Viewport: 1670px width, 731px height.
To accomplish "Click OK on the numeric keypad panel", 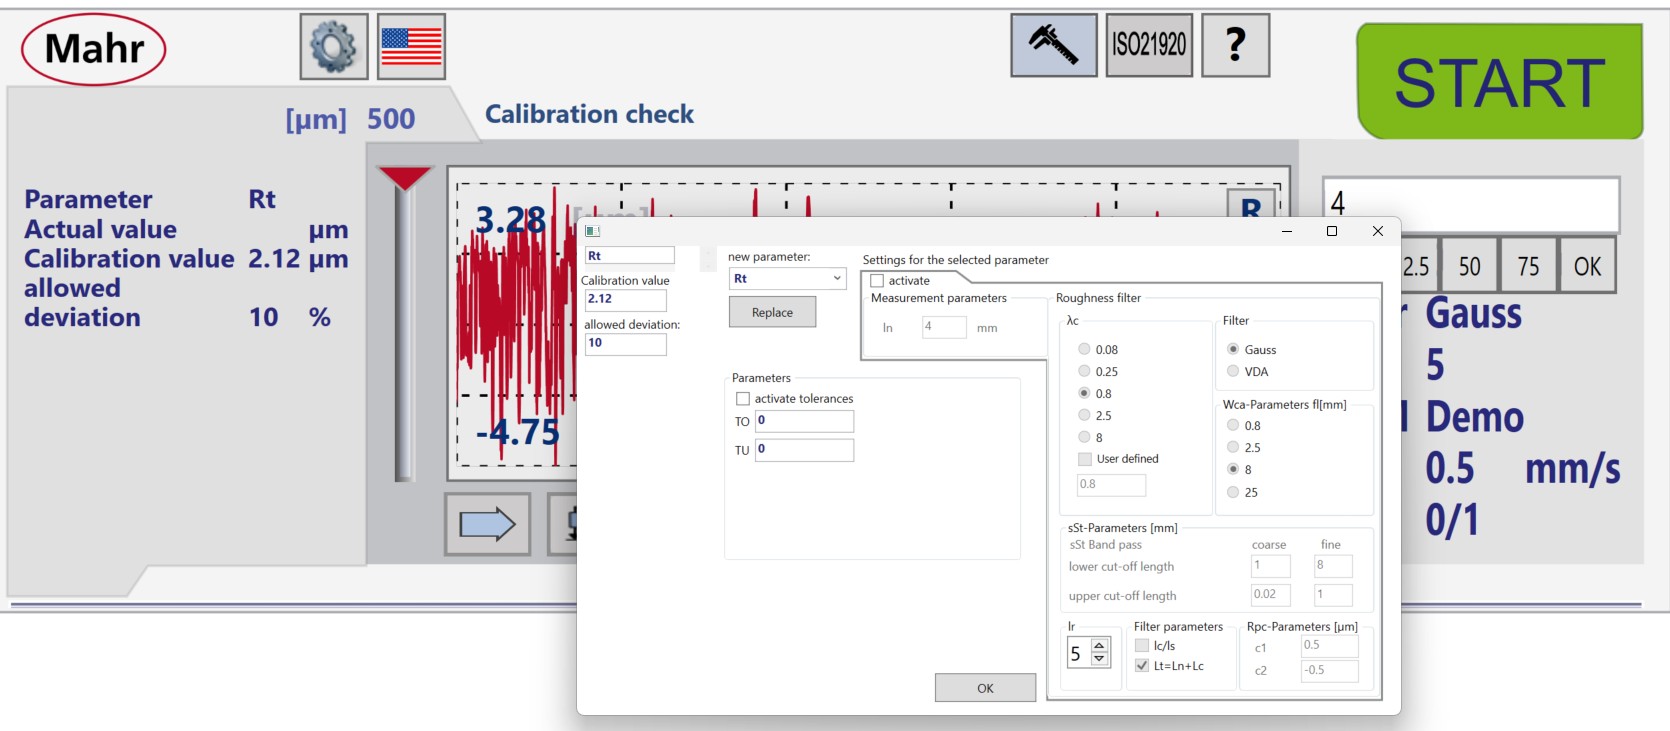I will click(x=1587, y=266).
